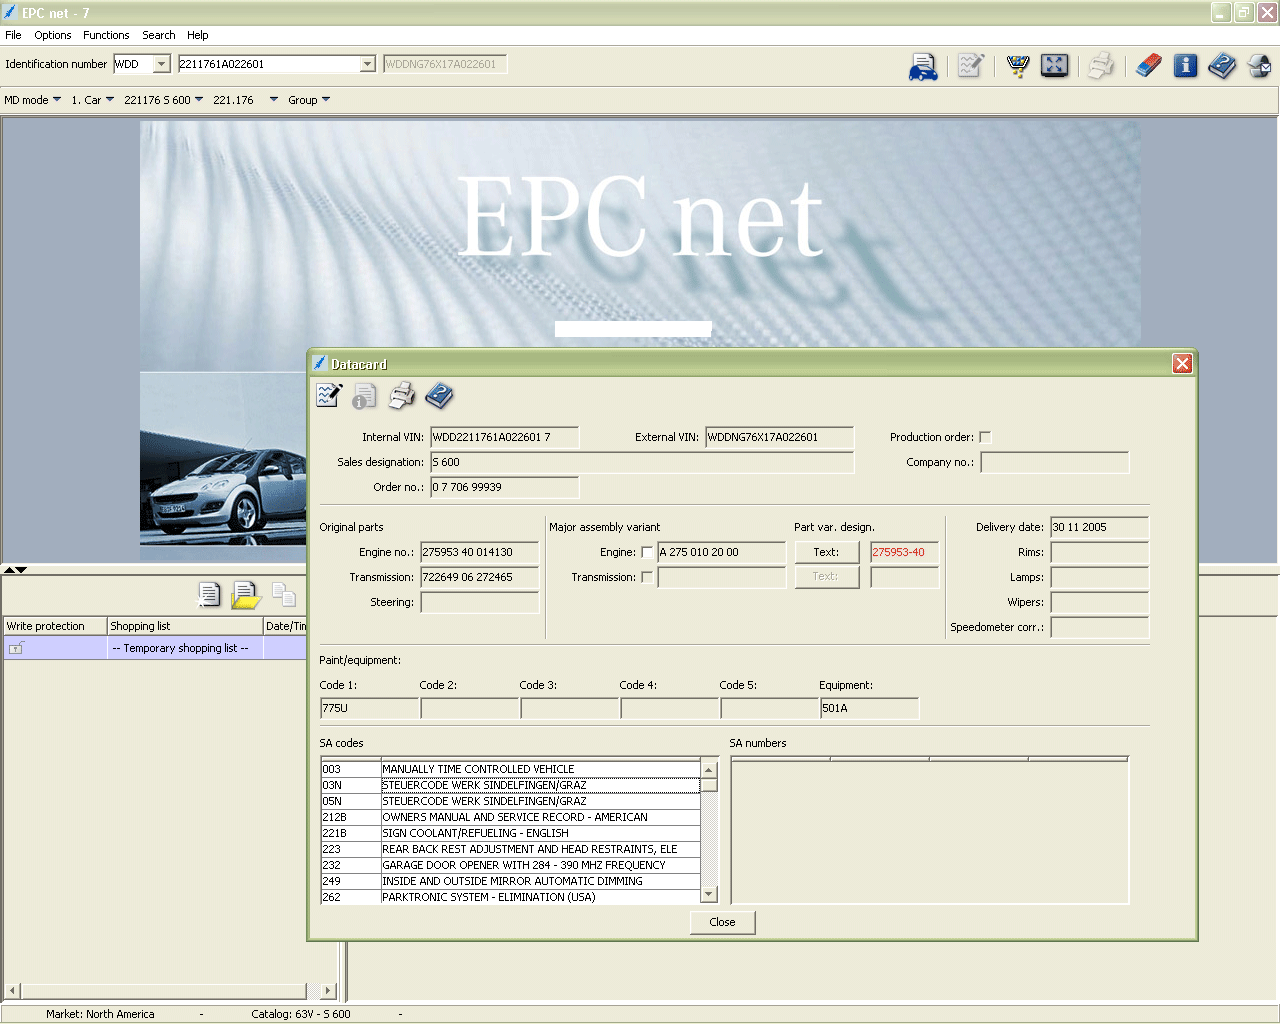Select SA code 212B Owners Manual row
Viewport: 1280px width, 1024px height.
(510, 817)
